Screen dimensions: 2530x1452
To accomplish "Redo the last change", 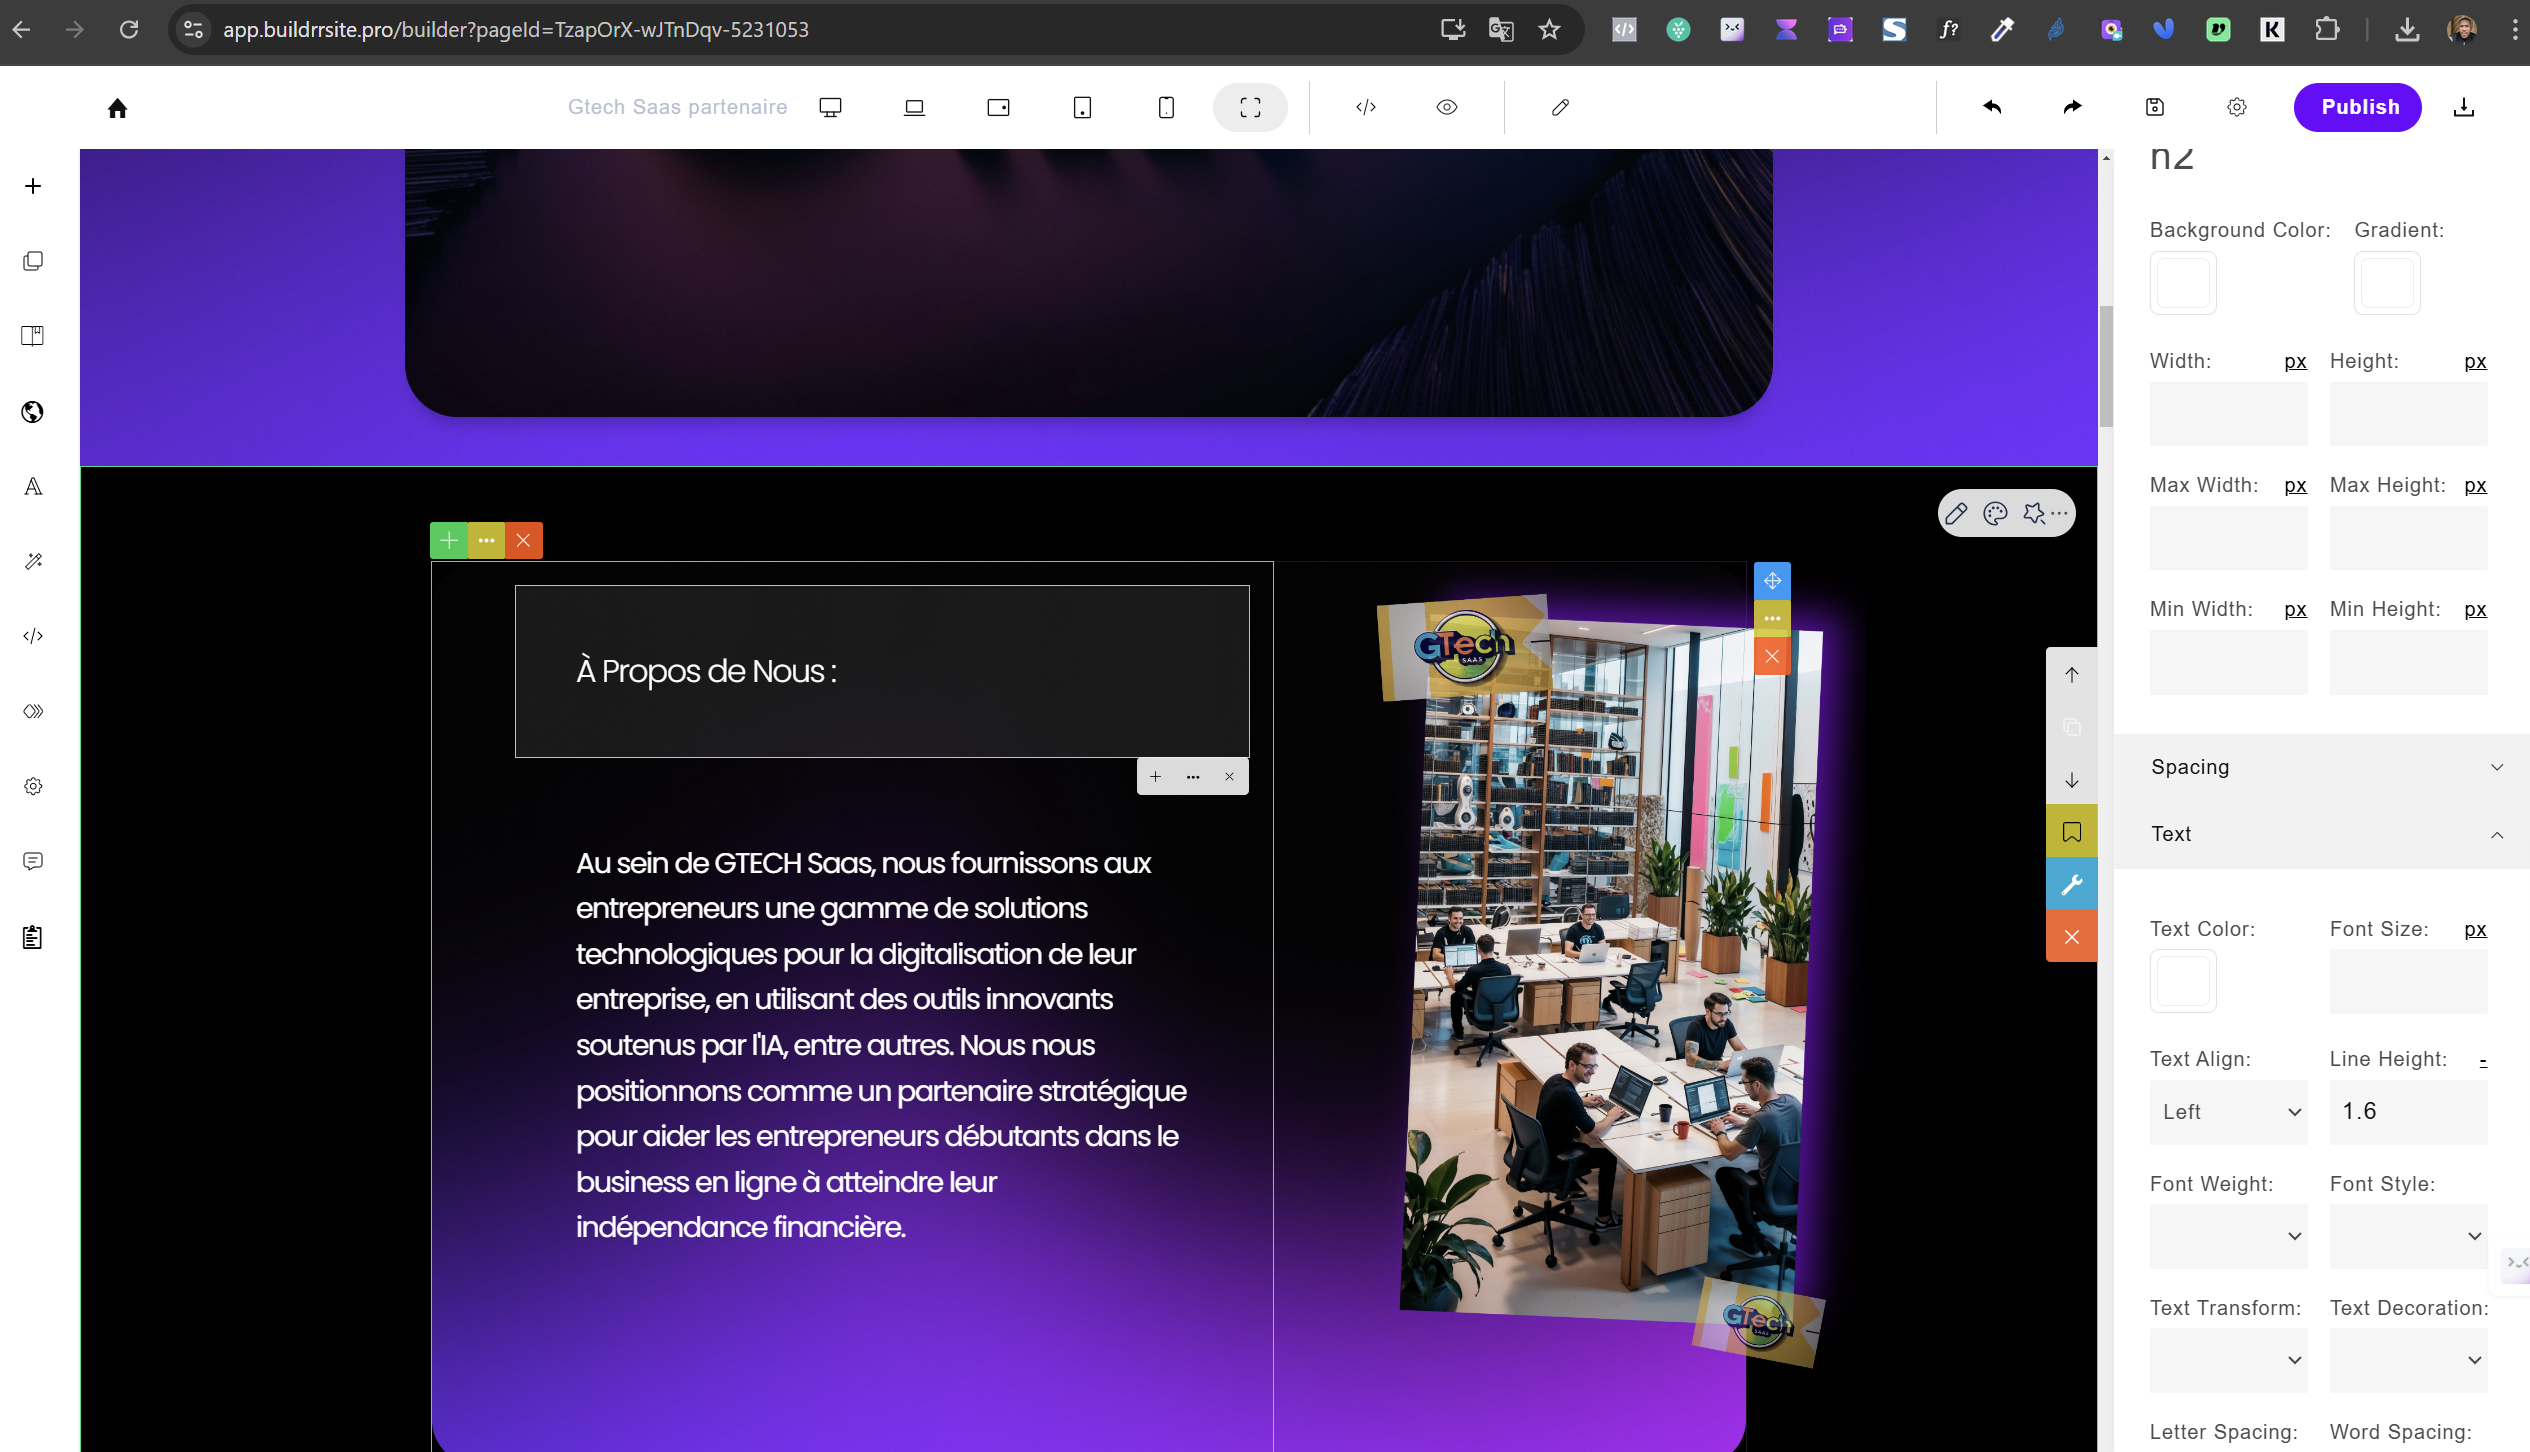I will tap(2073, 107).
